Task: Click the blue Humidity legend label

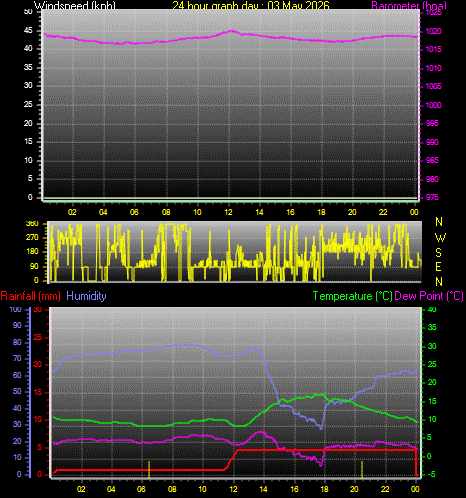Action: (86, 296)
